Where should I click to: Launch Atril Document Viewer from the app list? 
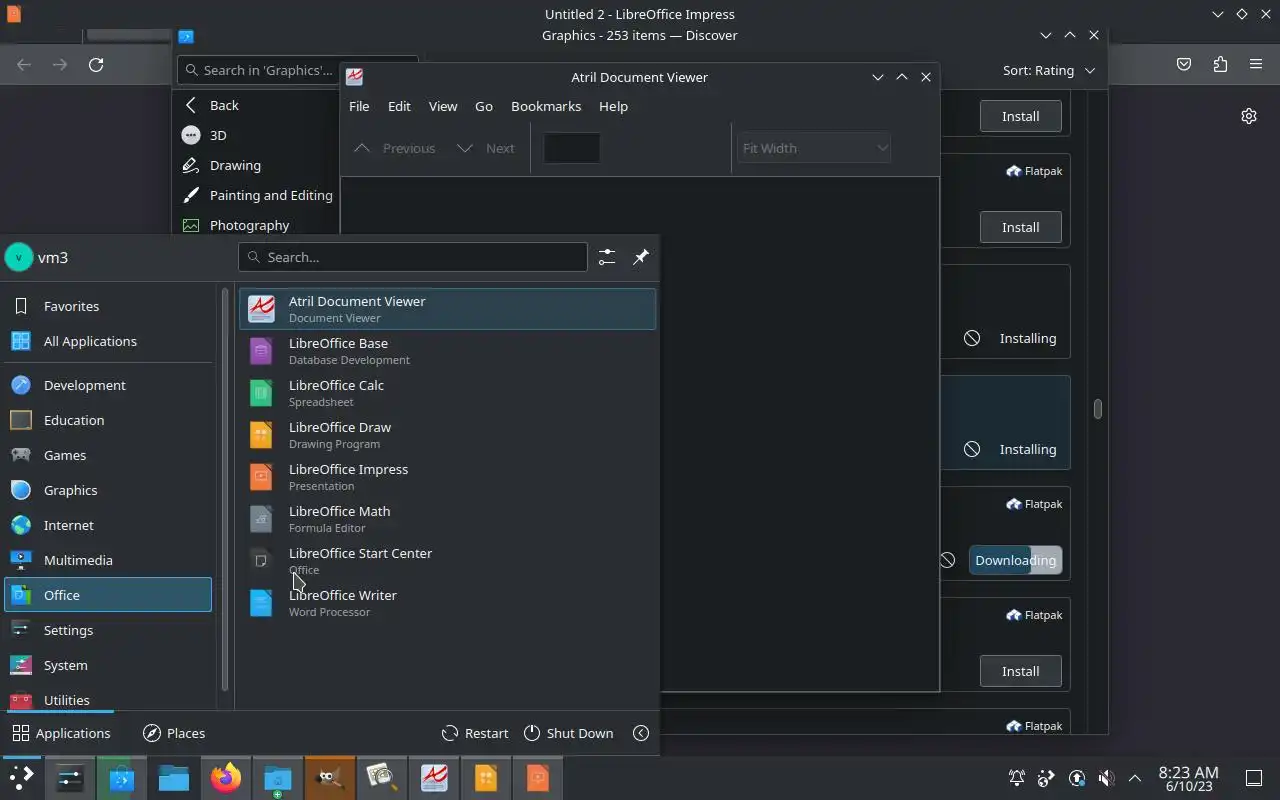coord(447,309)
